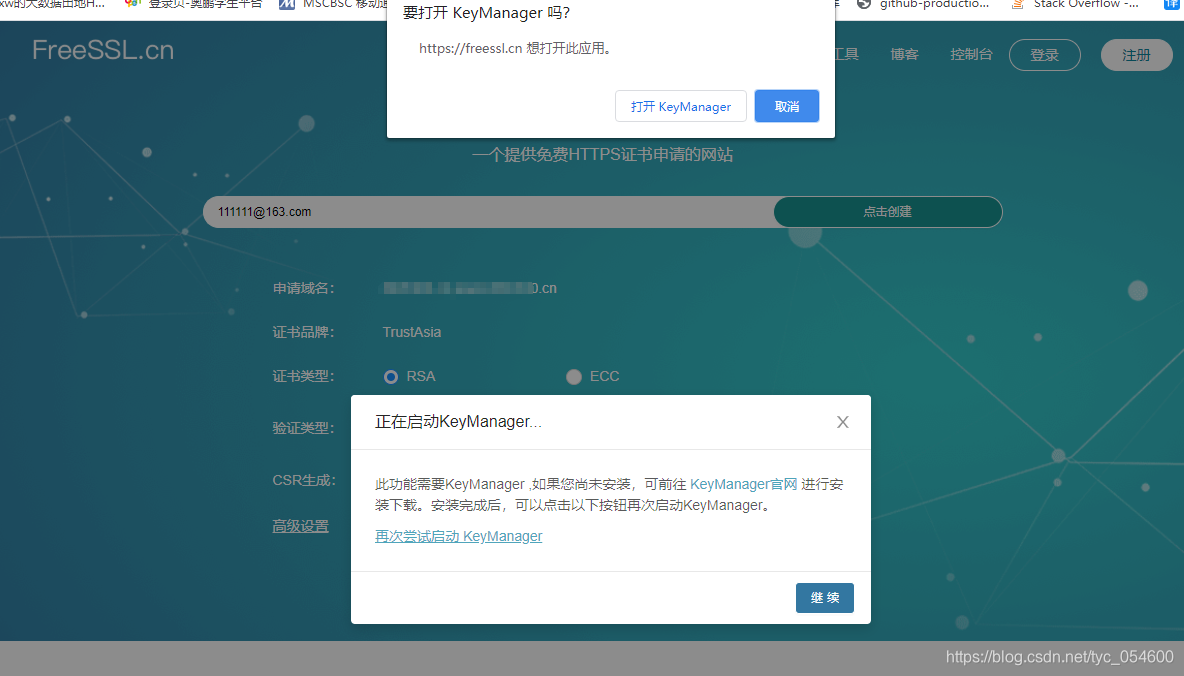
Task: Open the 工具 menu item
Action: point(847,54)
